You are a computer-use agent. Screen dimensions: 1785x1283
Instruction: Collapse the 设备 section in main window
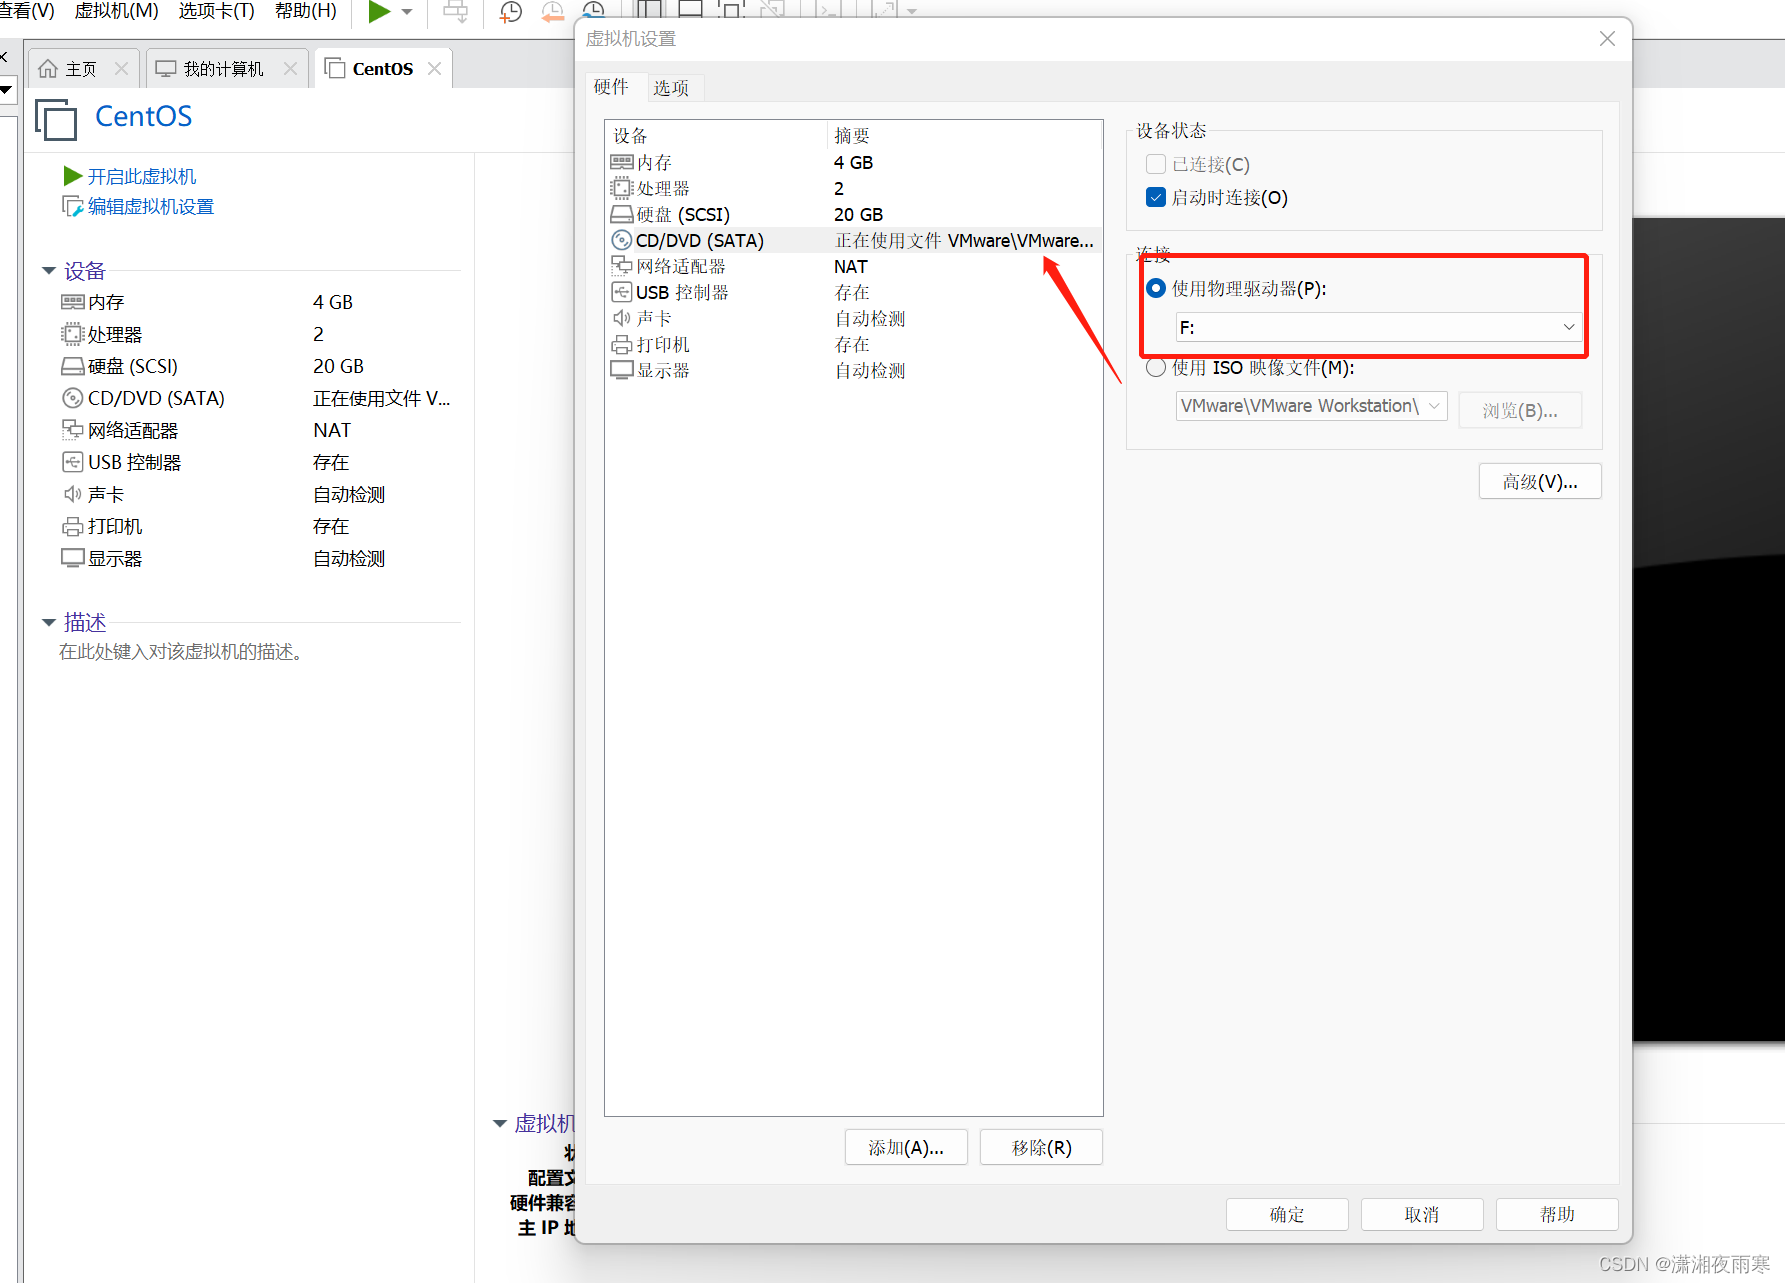49,271
